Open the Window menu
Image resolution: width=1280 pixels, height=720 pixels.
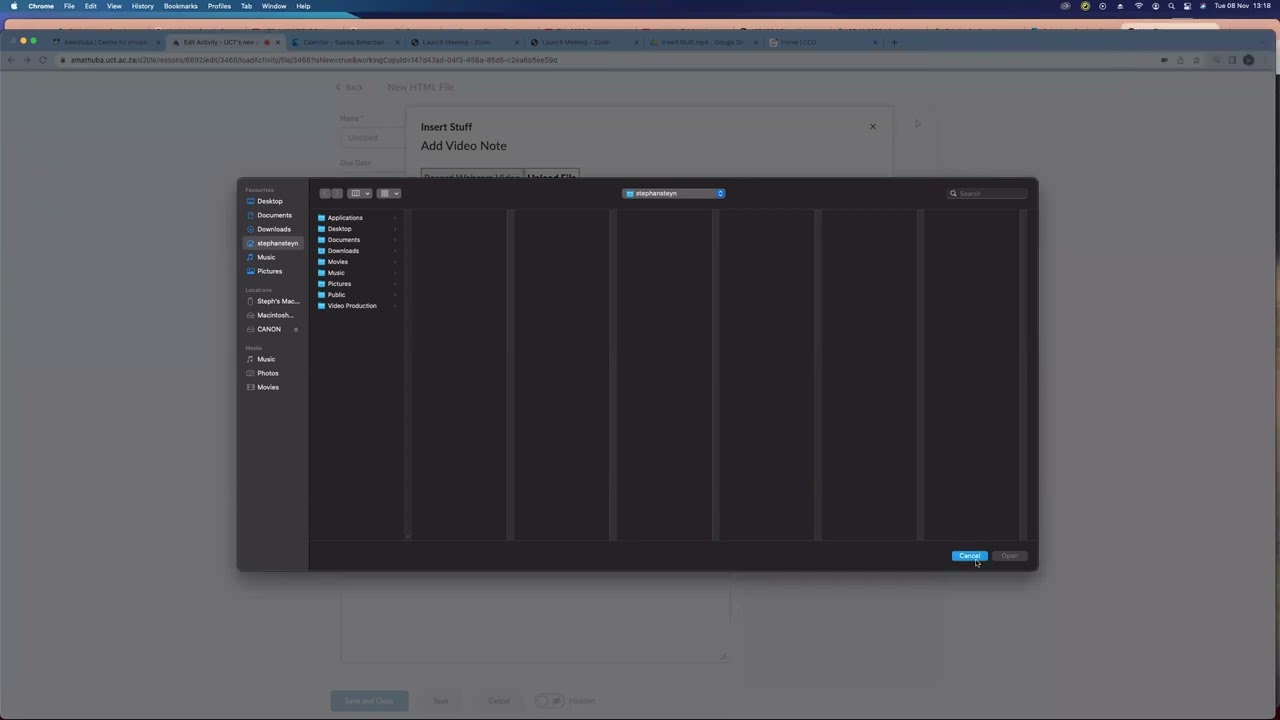click(274, 6)
